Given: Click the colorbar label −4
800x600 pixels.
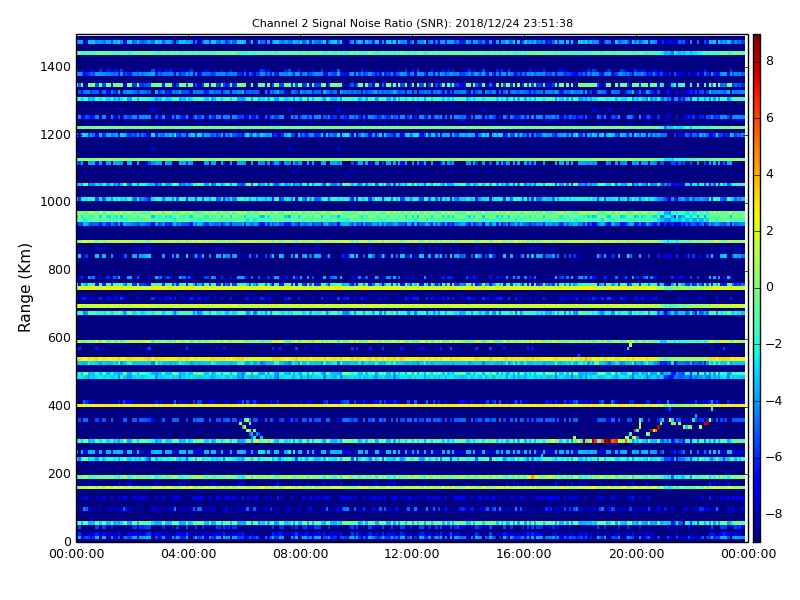Looking at the screenshot, I should [773, 401].
